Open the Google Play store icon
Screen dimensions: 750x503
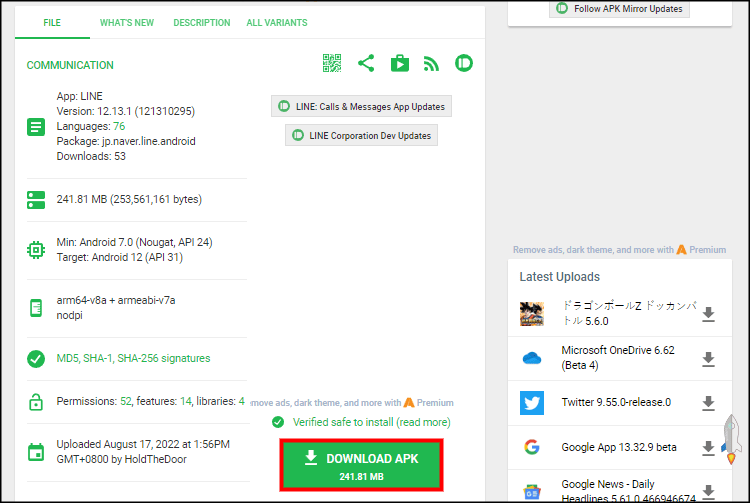pos(400,63)
